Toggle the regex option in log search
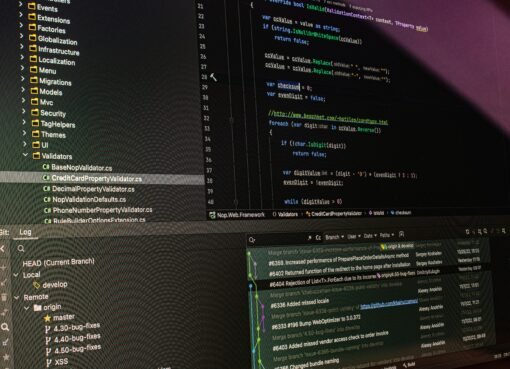 pos(309,237)
